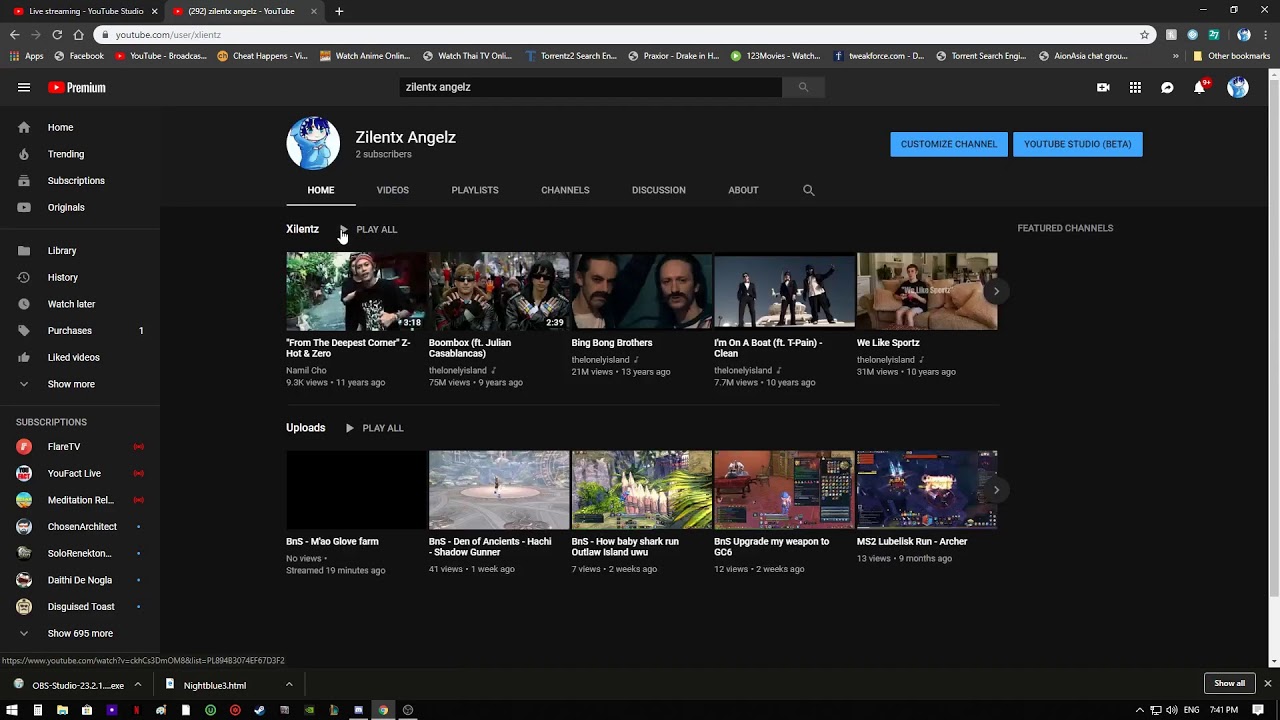Viewport: 1280px width, 720px height.
Task: Click the Originals icon in sidebar
Action: pyautogui.click(x=24, y=207)
